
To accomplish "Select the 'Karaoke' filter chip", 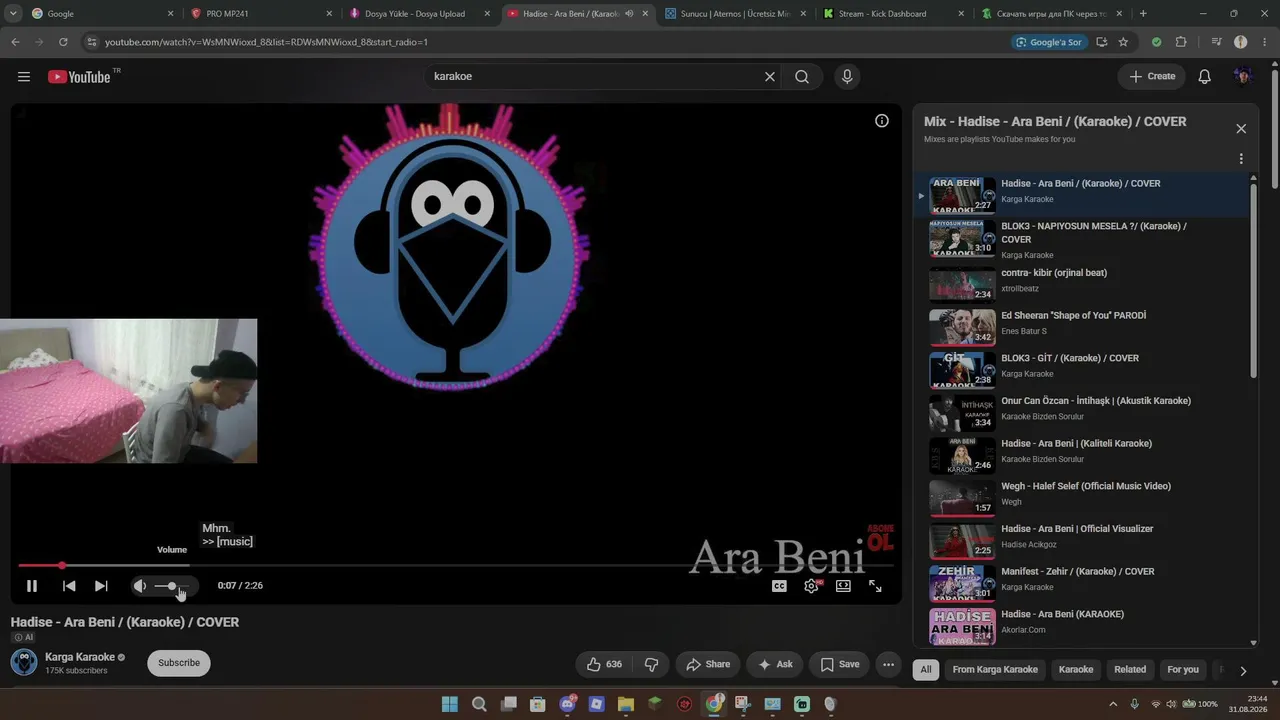I will 1076,670.
